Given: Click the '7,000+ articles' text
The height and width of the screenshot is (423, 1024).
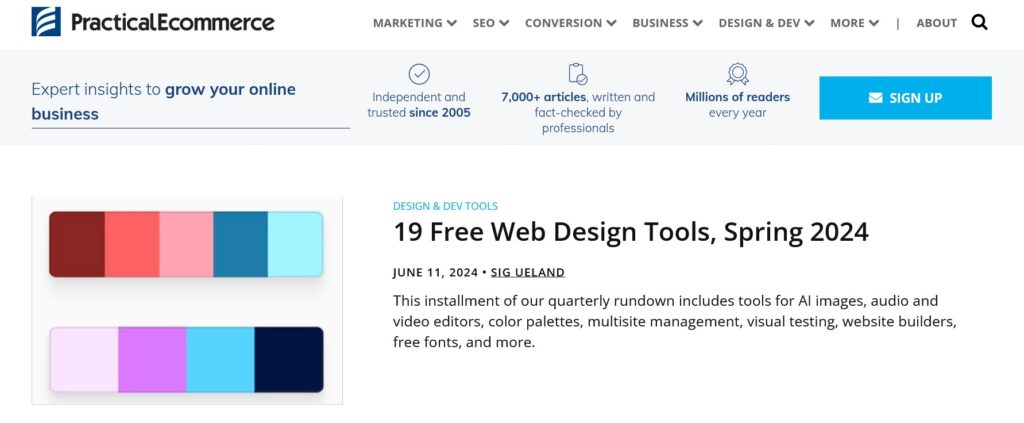Looking at the screenshot, I should tap(542, 97).
